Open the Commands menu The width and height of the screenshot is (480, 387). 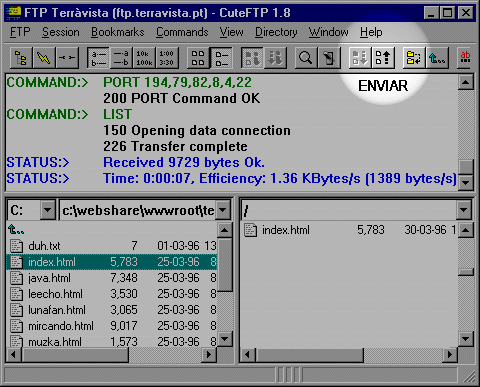tap(182, 32)
